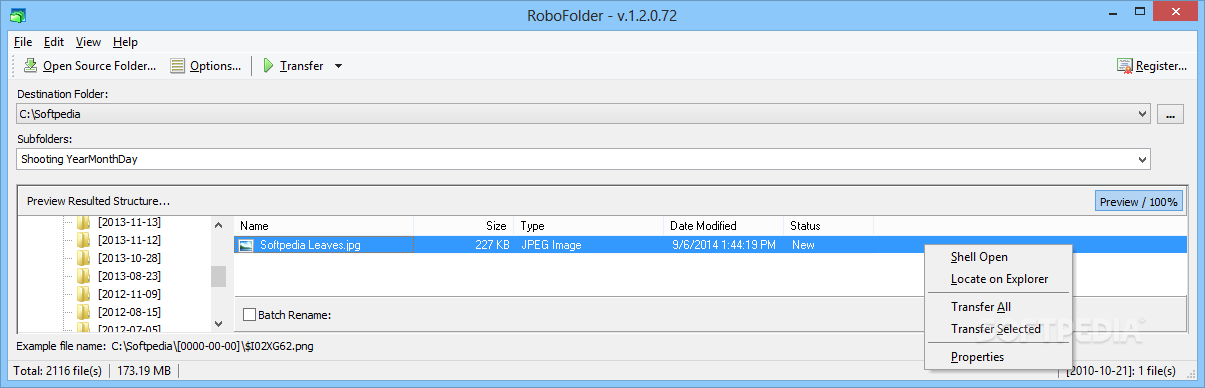Click the Register... button
Viewport: 1205px width, 388px height.
coord(1152,66)
